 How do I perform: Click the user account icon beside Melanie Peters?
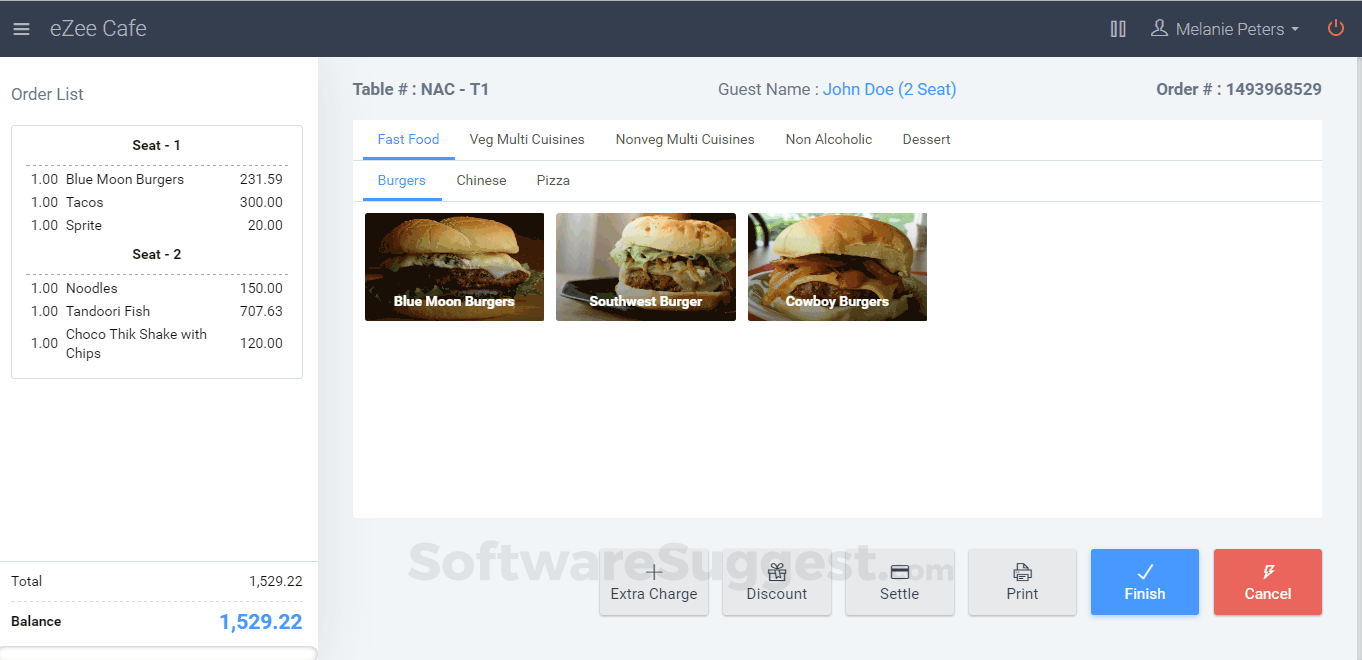click(x=1159, y=29)
